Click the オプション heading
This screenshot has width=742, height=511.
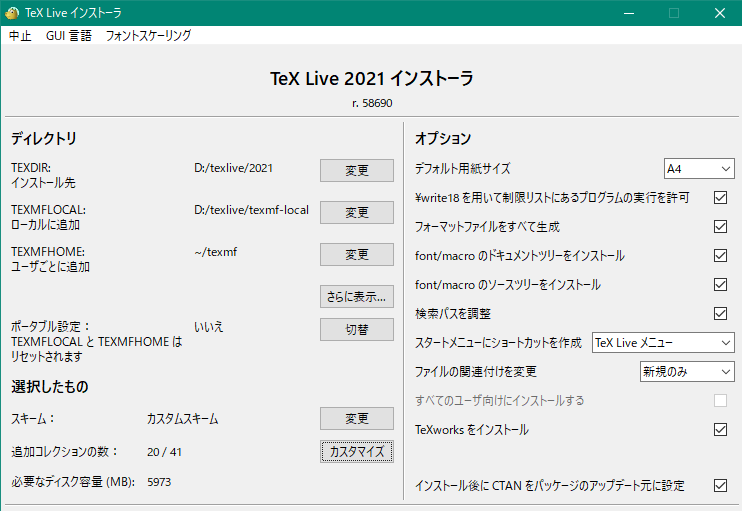(443, 138)
